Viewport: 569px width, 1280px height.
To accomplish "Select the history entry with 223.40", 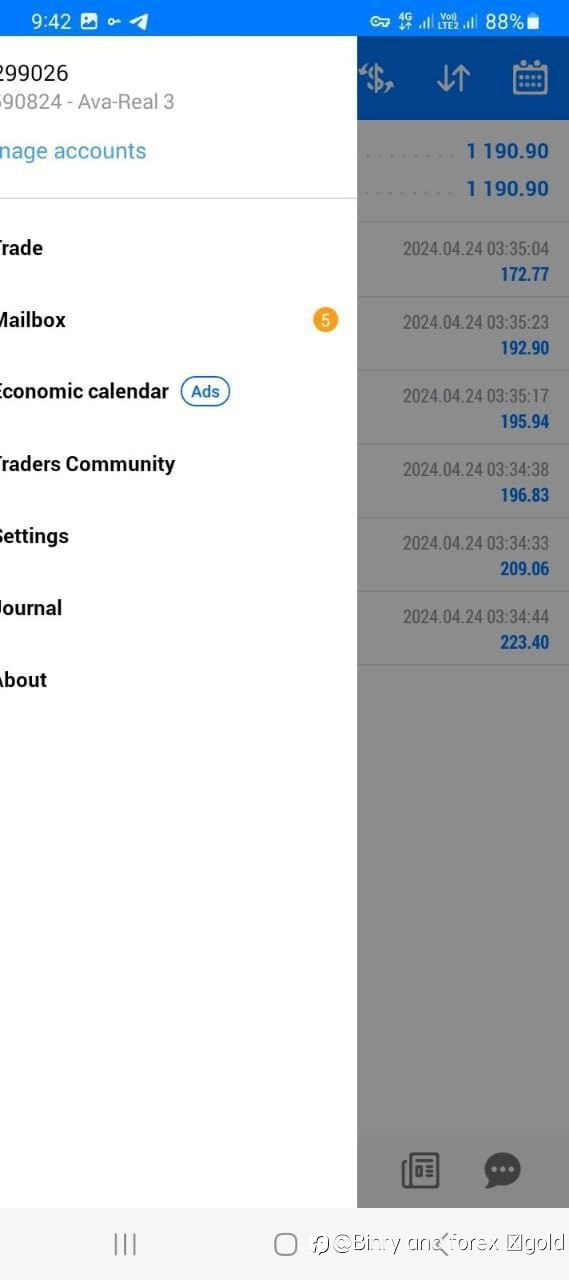I will pyautogui.click(x=463, y=629).
